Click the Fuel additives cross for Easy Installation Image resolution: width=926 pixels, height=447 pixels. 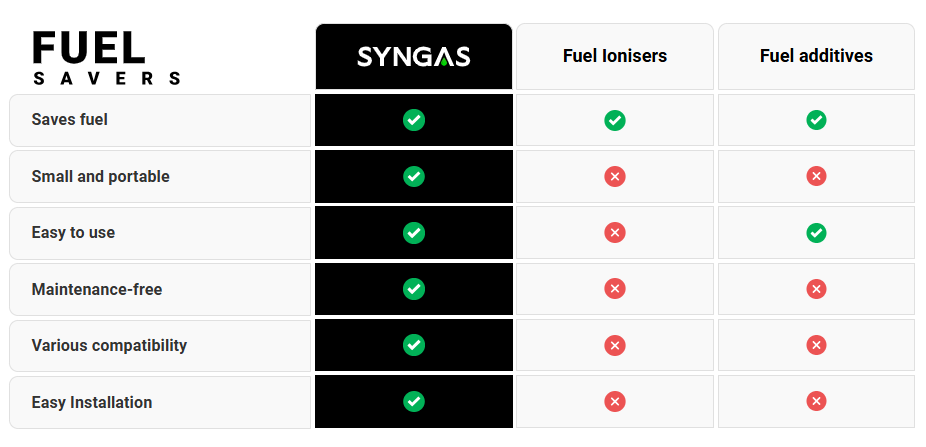816,402
